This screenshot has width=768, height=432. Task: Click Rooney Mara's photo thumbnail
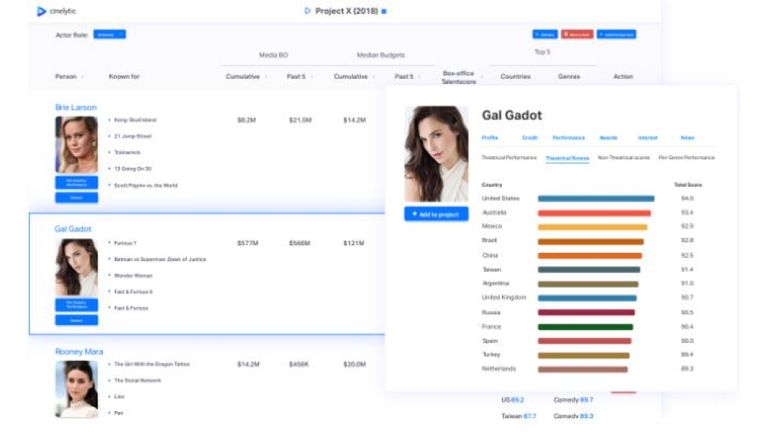click(x=76, y=389)
